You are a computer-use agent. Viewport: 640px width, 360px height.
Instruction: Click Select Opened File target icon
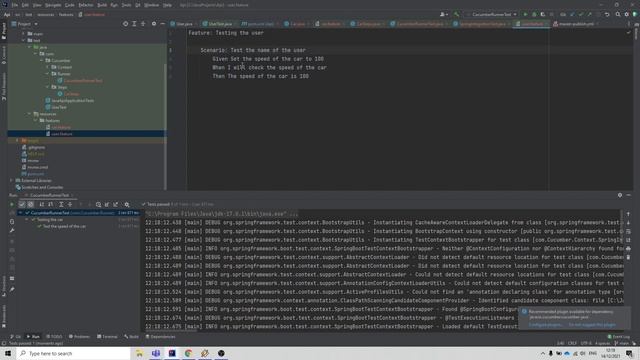[125, 24]
